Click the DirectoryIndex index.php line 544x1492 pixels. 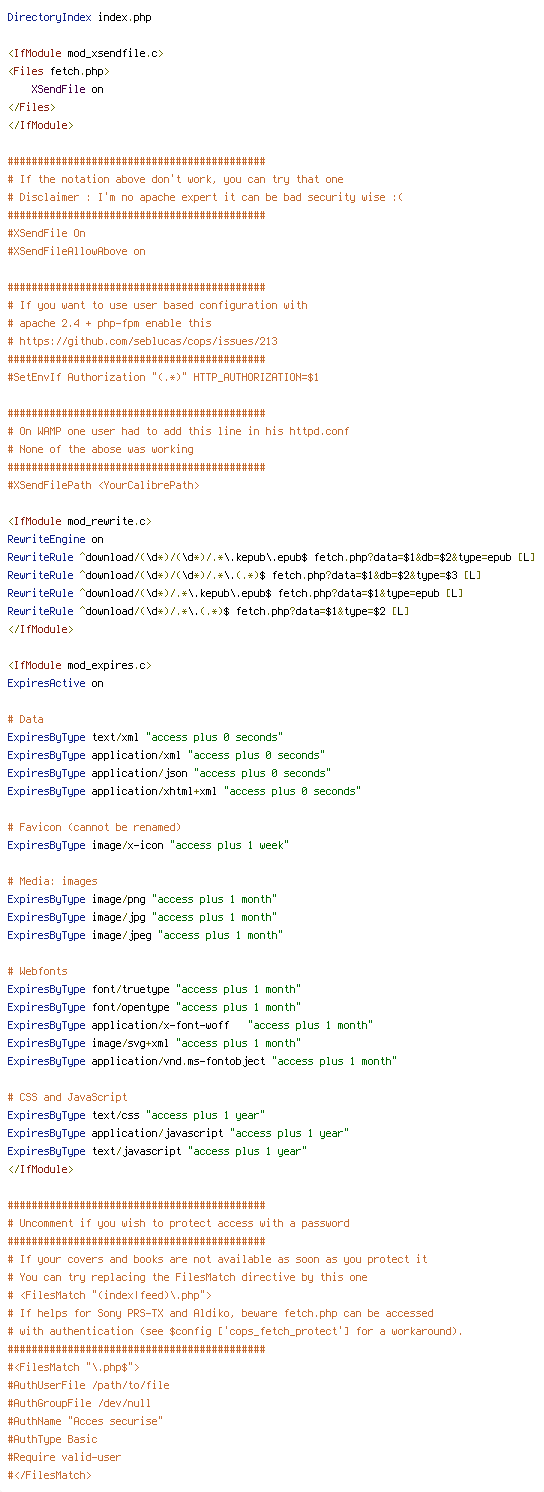coord(79,17)
